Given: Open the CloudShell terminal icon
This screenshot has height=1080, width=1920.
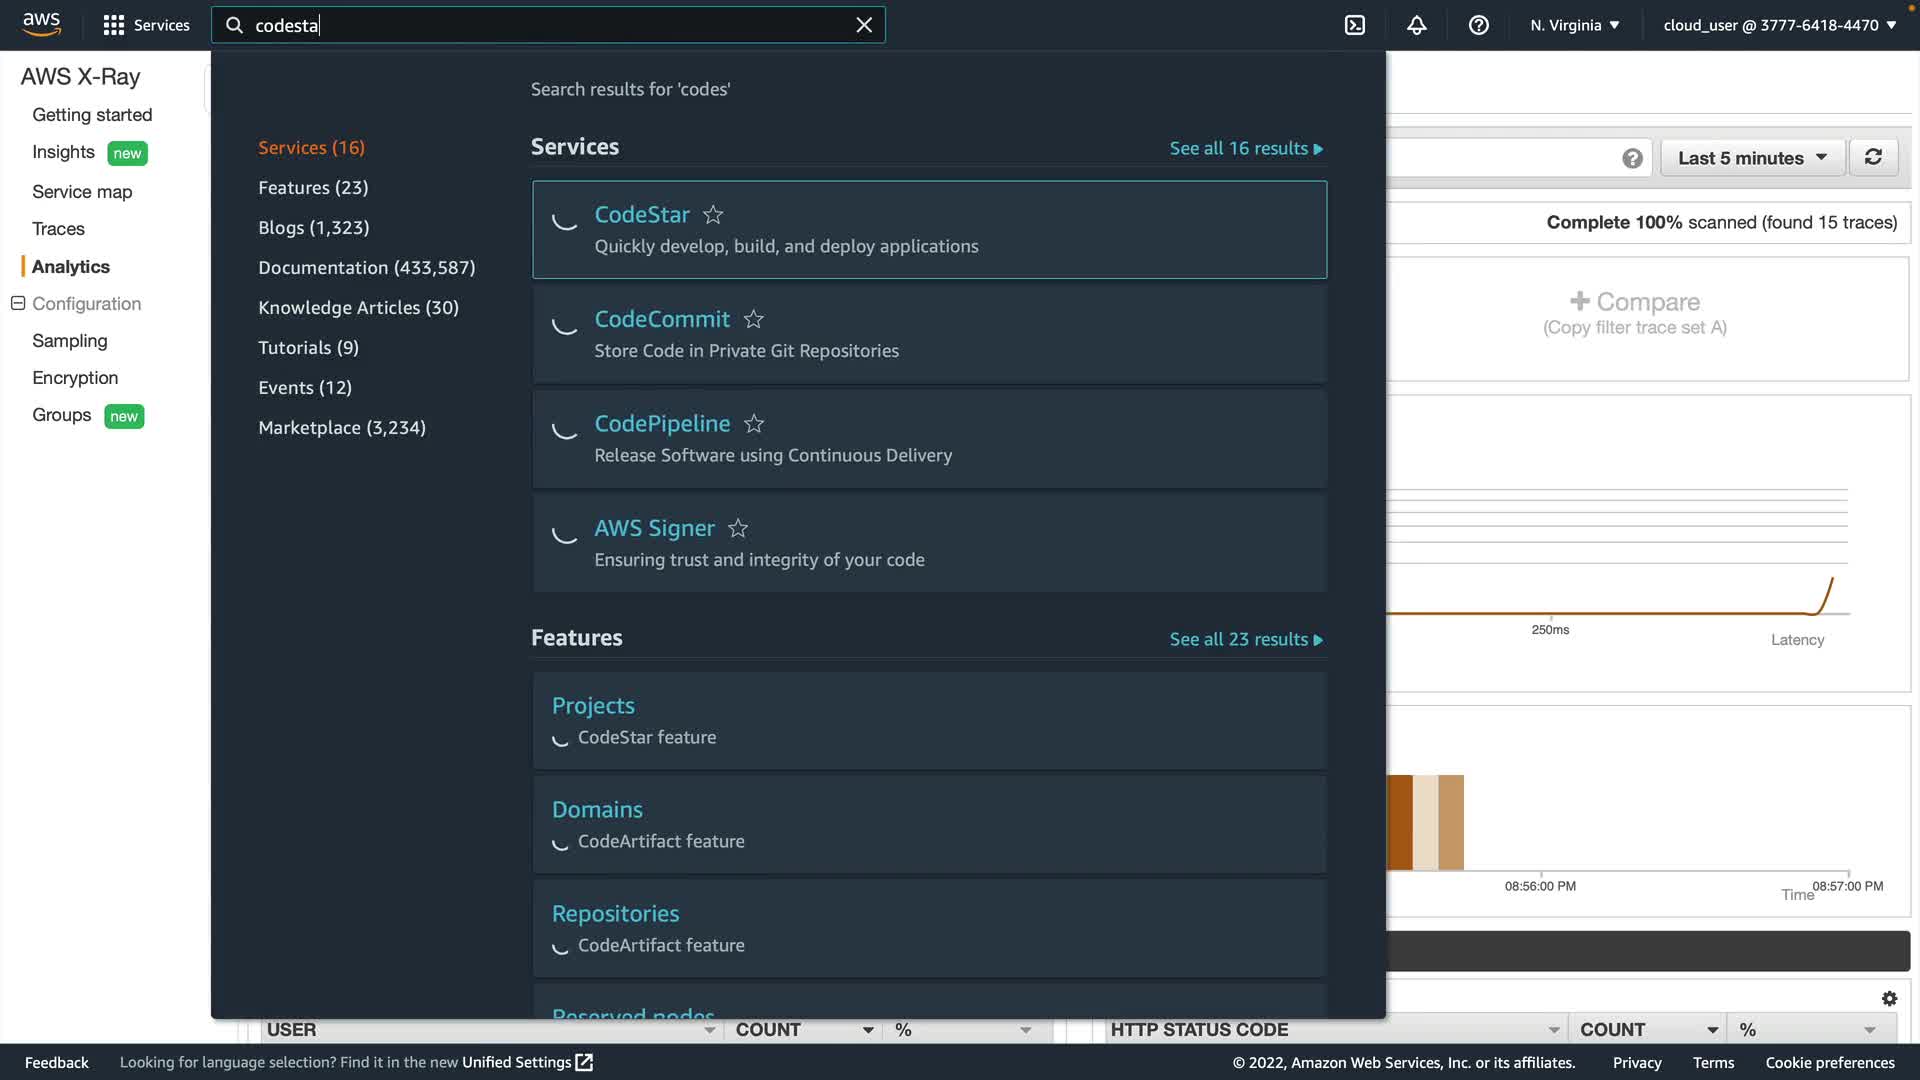Looking at the screenshot, I should pyautogui.click(x=1355, y=25).
